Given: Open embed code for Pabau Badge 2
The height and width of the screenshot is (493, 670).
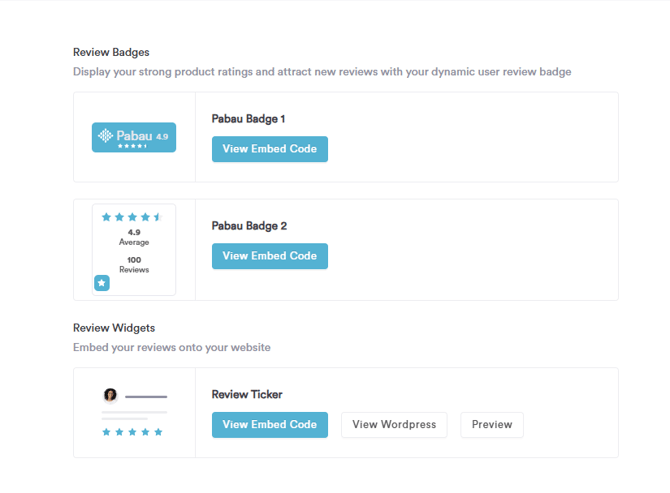Looking at the screenshot, I should (270, 256).
